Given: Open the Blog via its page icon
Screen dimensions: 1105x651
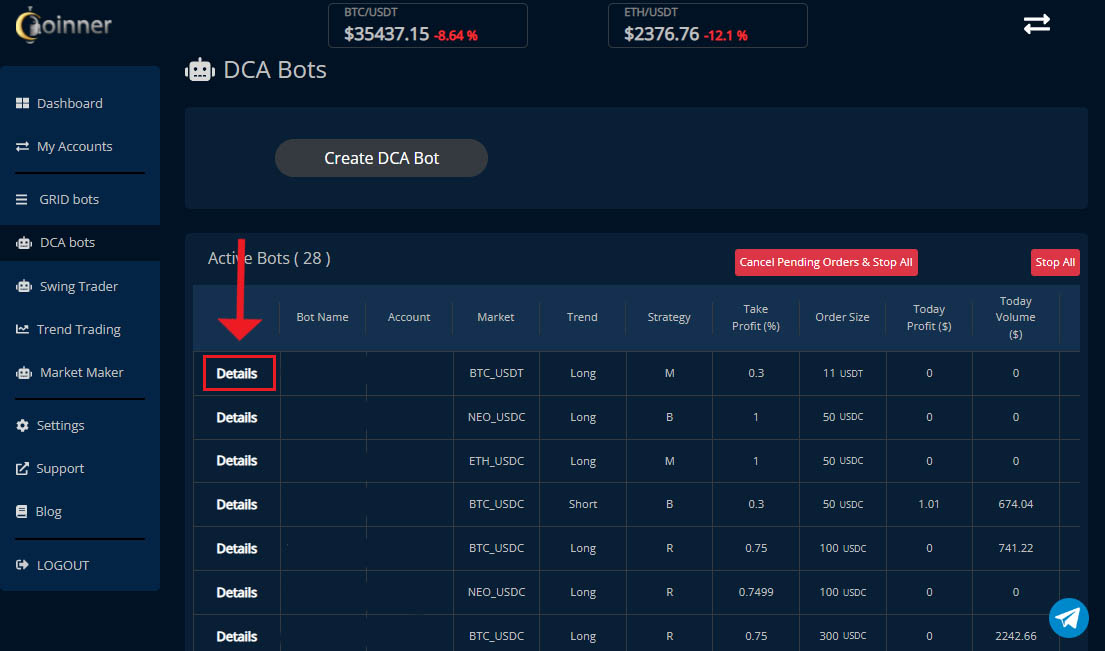Looking at the screenshot, I should (20, 511).
